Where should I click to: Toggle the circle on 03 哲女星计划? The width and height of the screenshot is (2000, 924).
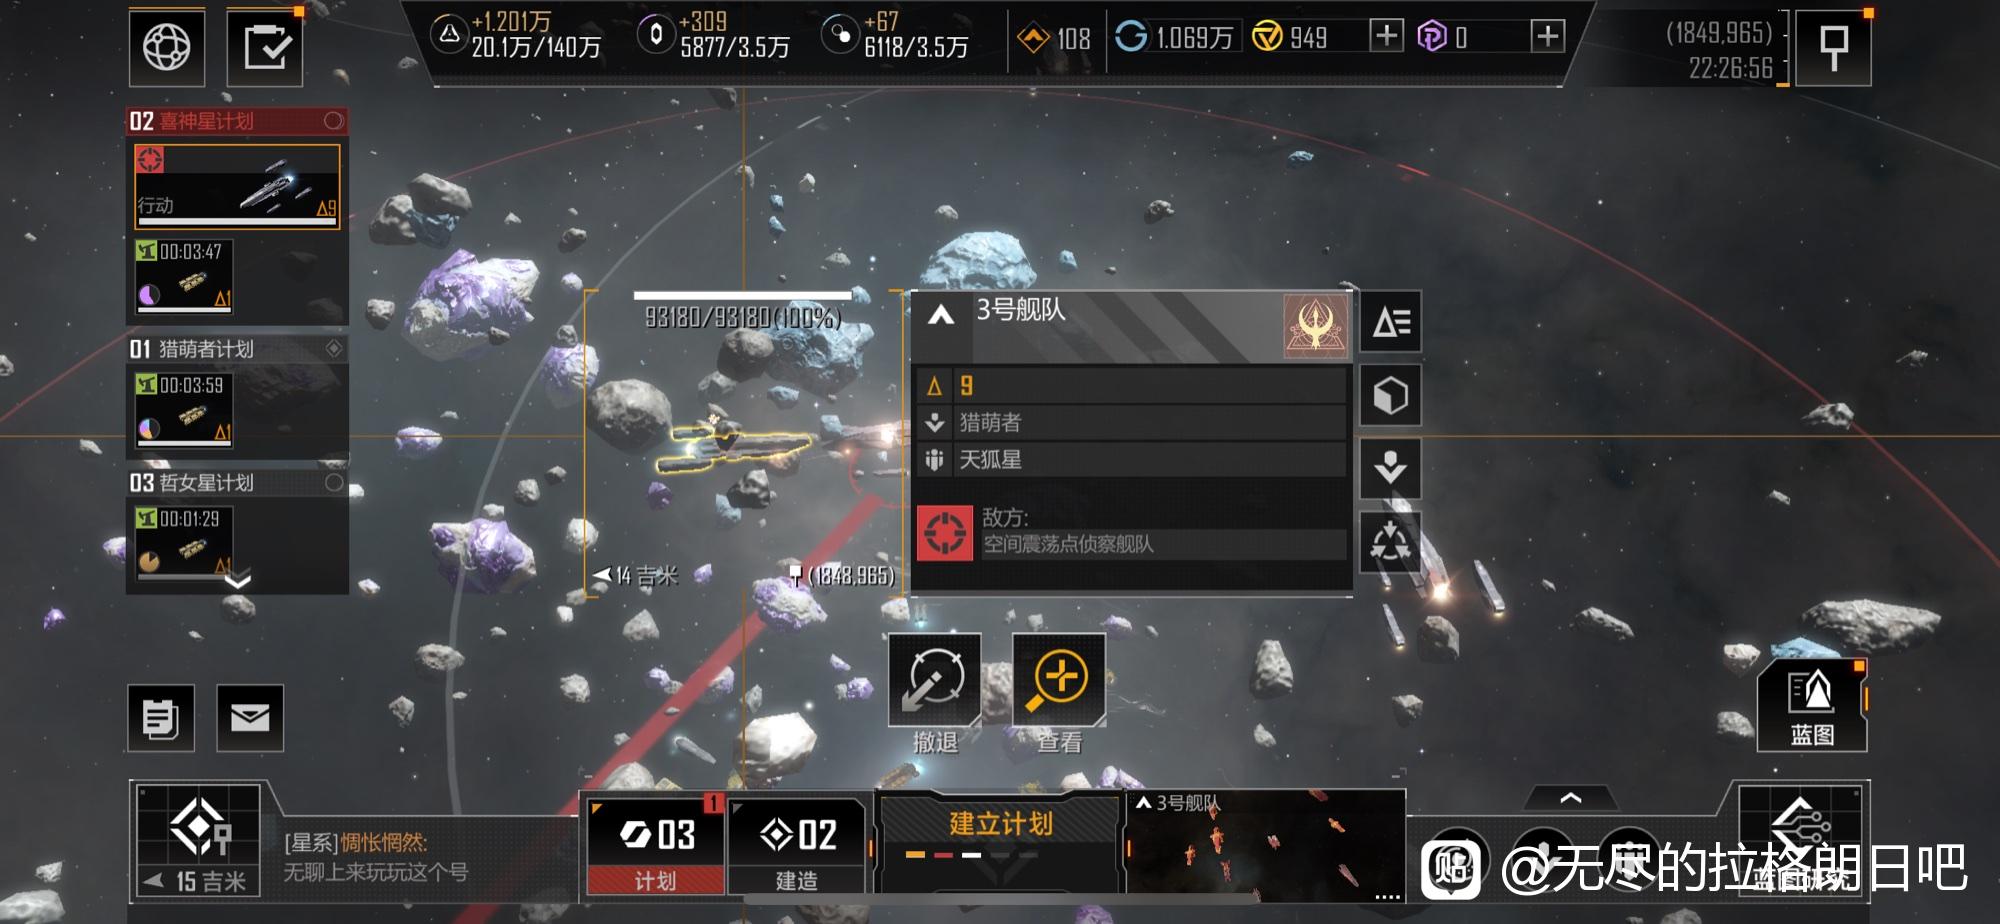tap(334, 483)
